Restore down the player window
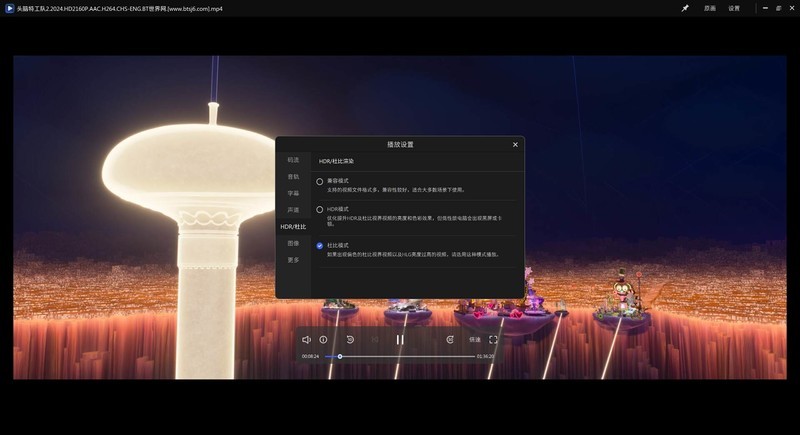800x435 pixels. pos(779,8)
